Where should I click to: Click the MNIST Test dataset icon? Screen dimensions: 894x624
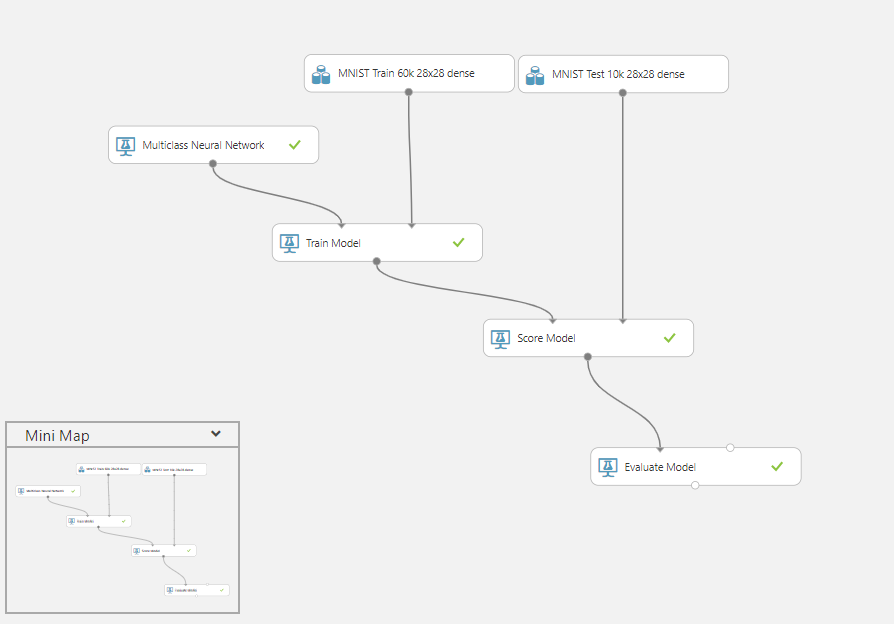pos(535,74)
